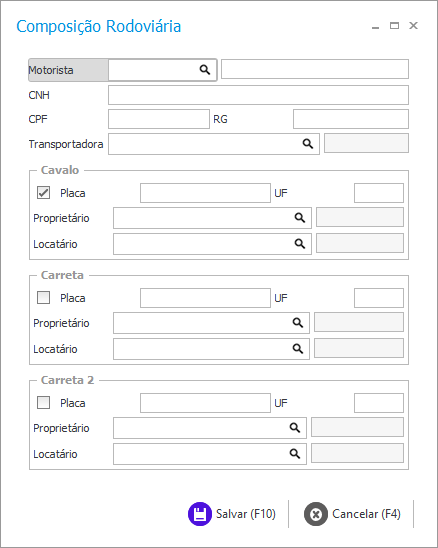The height and width of the screenshot is (548, 438).
Task: Search for the Cavalo Locatário
Action: (x=300, y=244)
